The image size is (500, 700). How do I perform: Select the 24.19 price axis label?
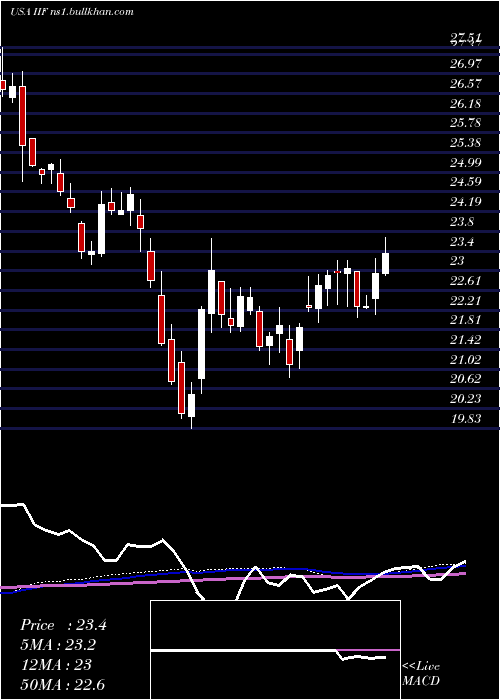[466, 202]
